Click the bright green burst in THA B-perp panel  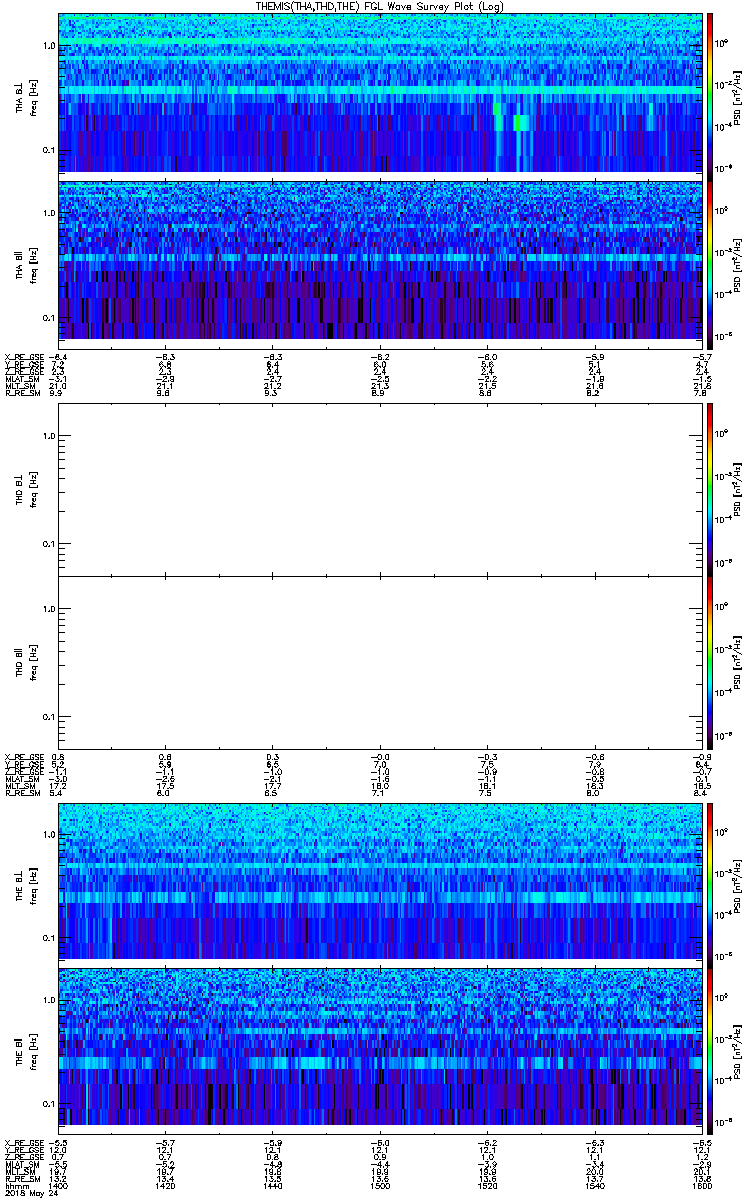521,123
